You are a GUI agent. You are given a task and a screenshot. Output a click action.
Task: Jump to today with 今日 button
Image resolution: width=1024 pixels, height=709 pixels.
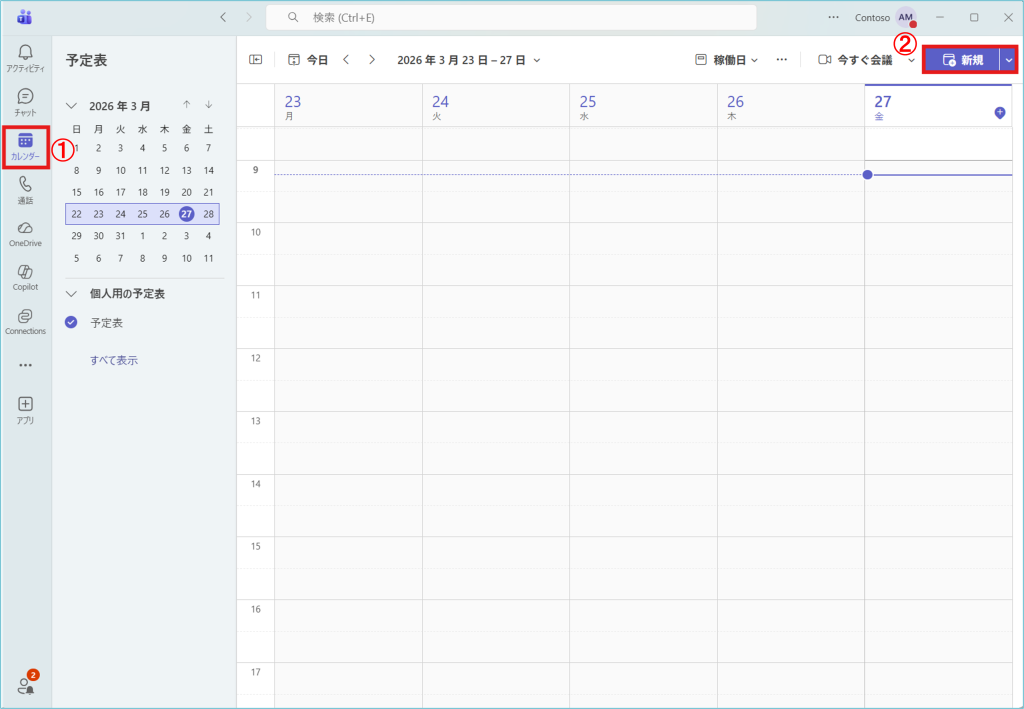(x=308, y=60)
